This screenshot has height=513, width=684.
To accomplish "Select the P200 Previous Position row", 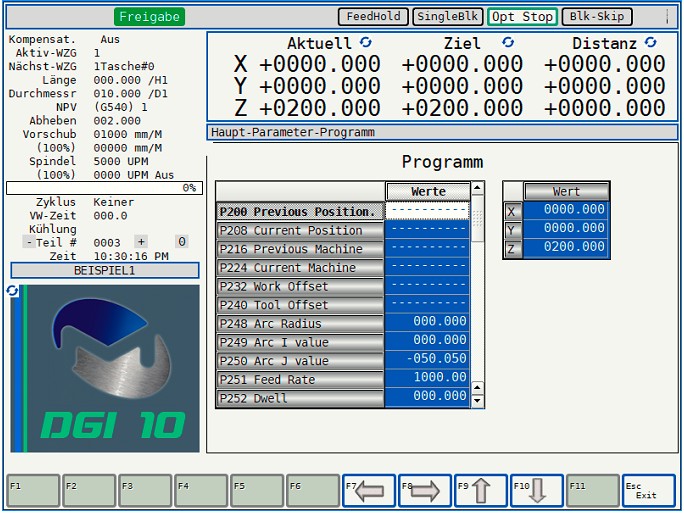I will click(x=300, y=212).
